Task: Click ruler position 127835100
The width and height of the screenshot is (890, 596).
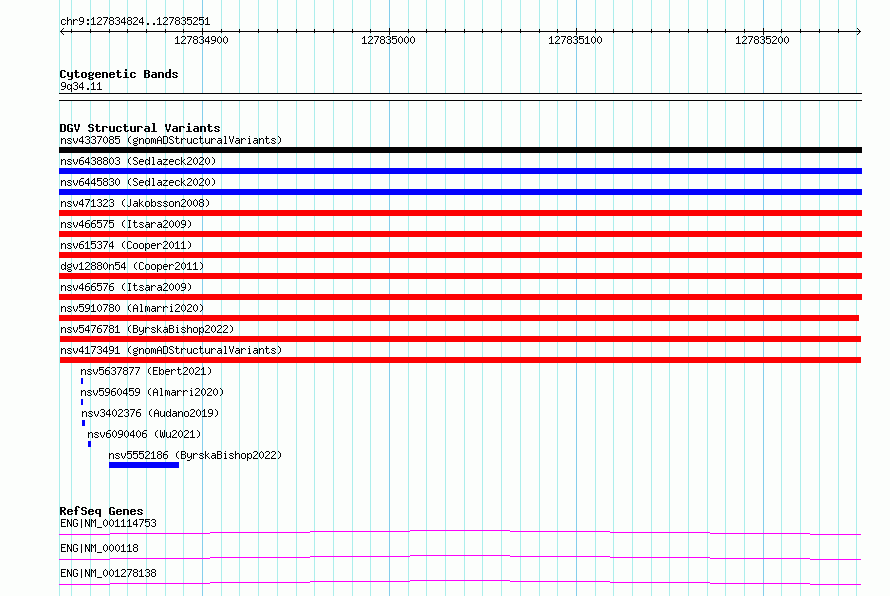Action: point(575,40)
